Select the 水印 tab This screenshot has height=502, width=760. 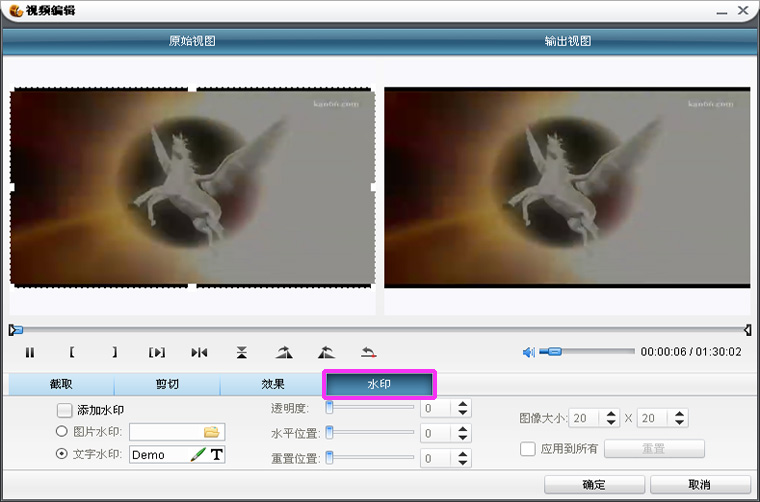coord(380,384)
